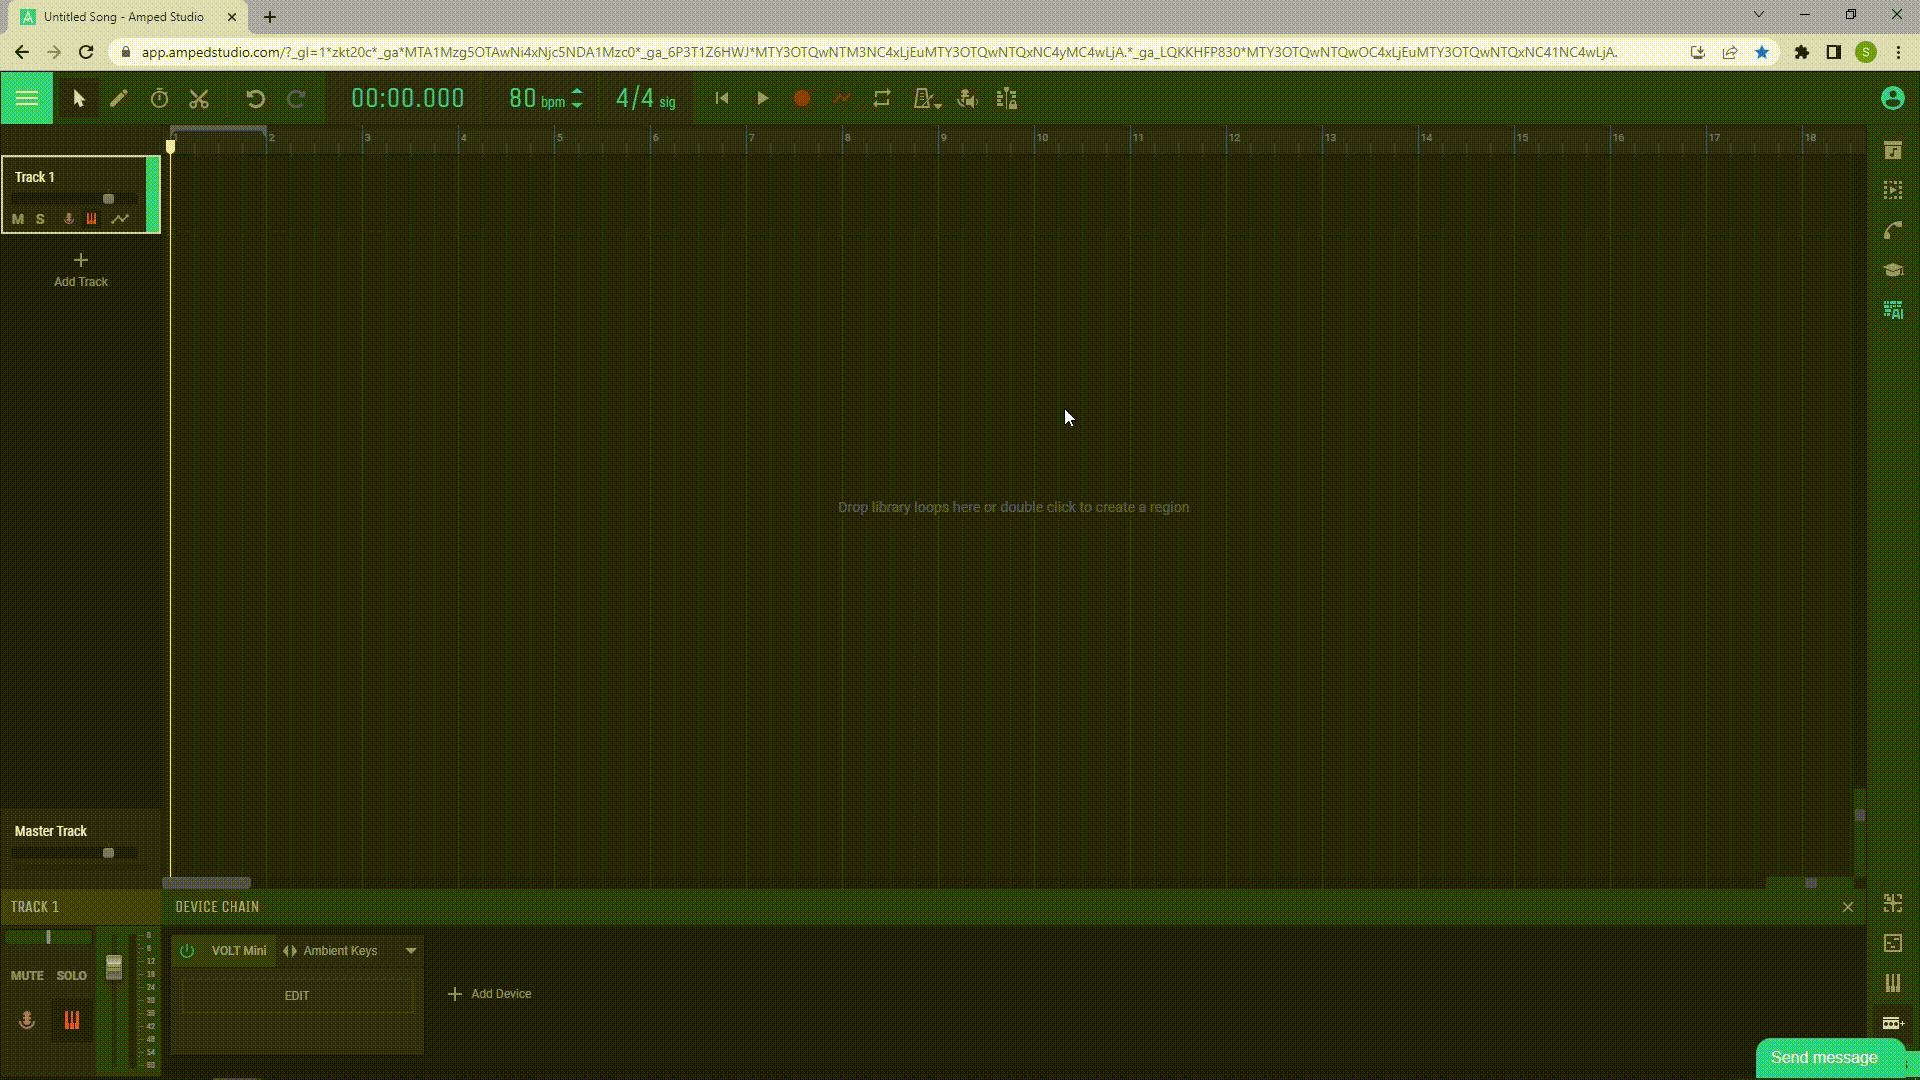Select the pencil/draw tool
Screen dimensions: 1920x1080
(x=117, y=99)
